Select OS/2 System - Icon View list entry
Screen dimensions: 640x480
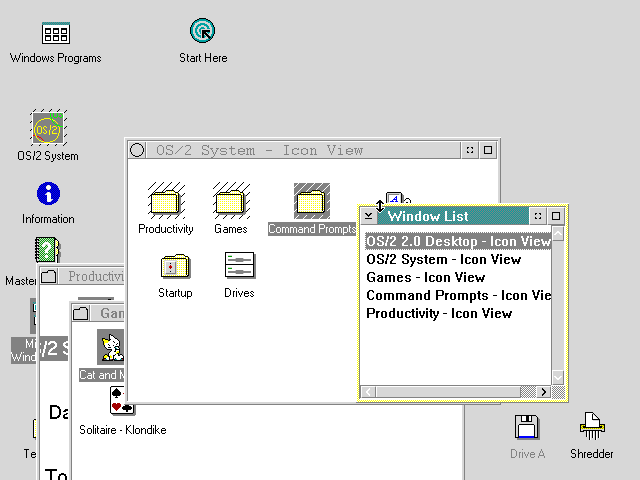click(x=444, y=259)
